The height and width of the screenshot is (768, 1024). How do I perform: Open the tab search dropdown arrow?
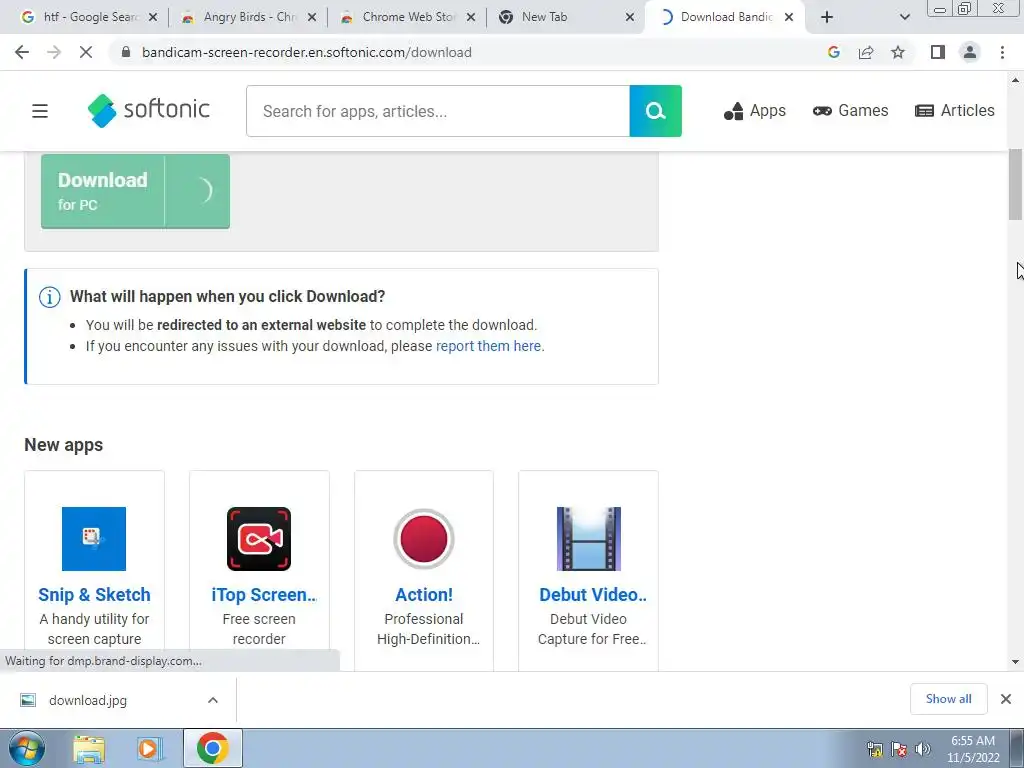point(904,17)
